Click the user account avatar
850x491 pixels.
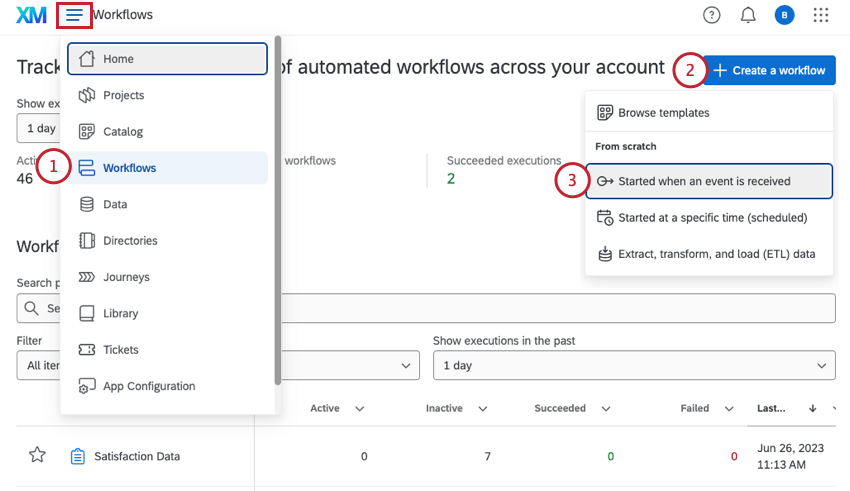[x=784, y=15]
